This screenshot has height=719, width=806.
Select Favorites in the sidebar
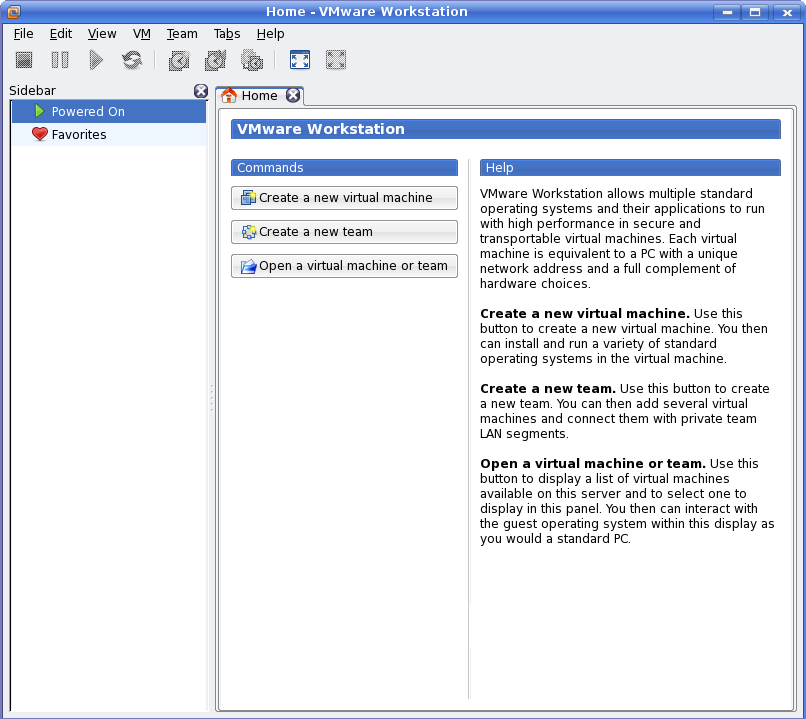click(79, 135)
